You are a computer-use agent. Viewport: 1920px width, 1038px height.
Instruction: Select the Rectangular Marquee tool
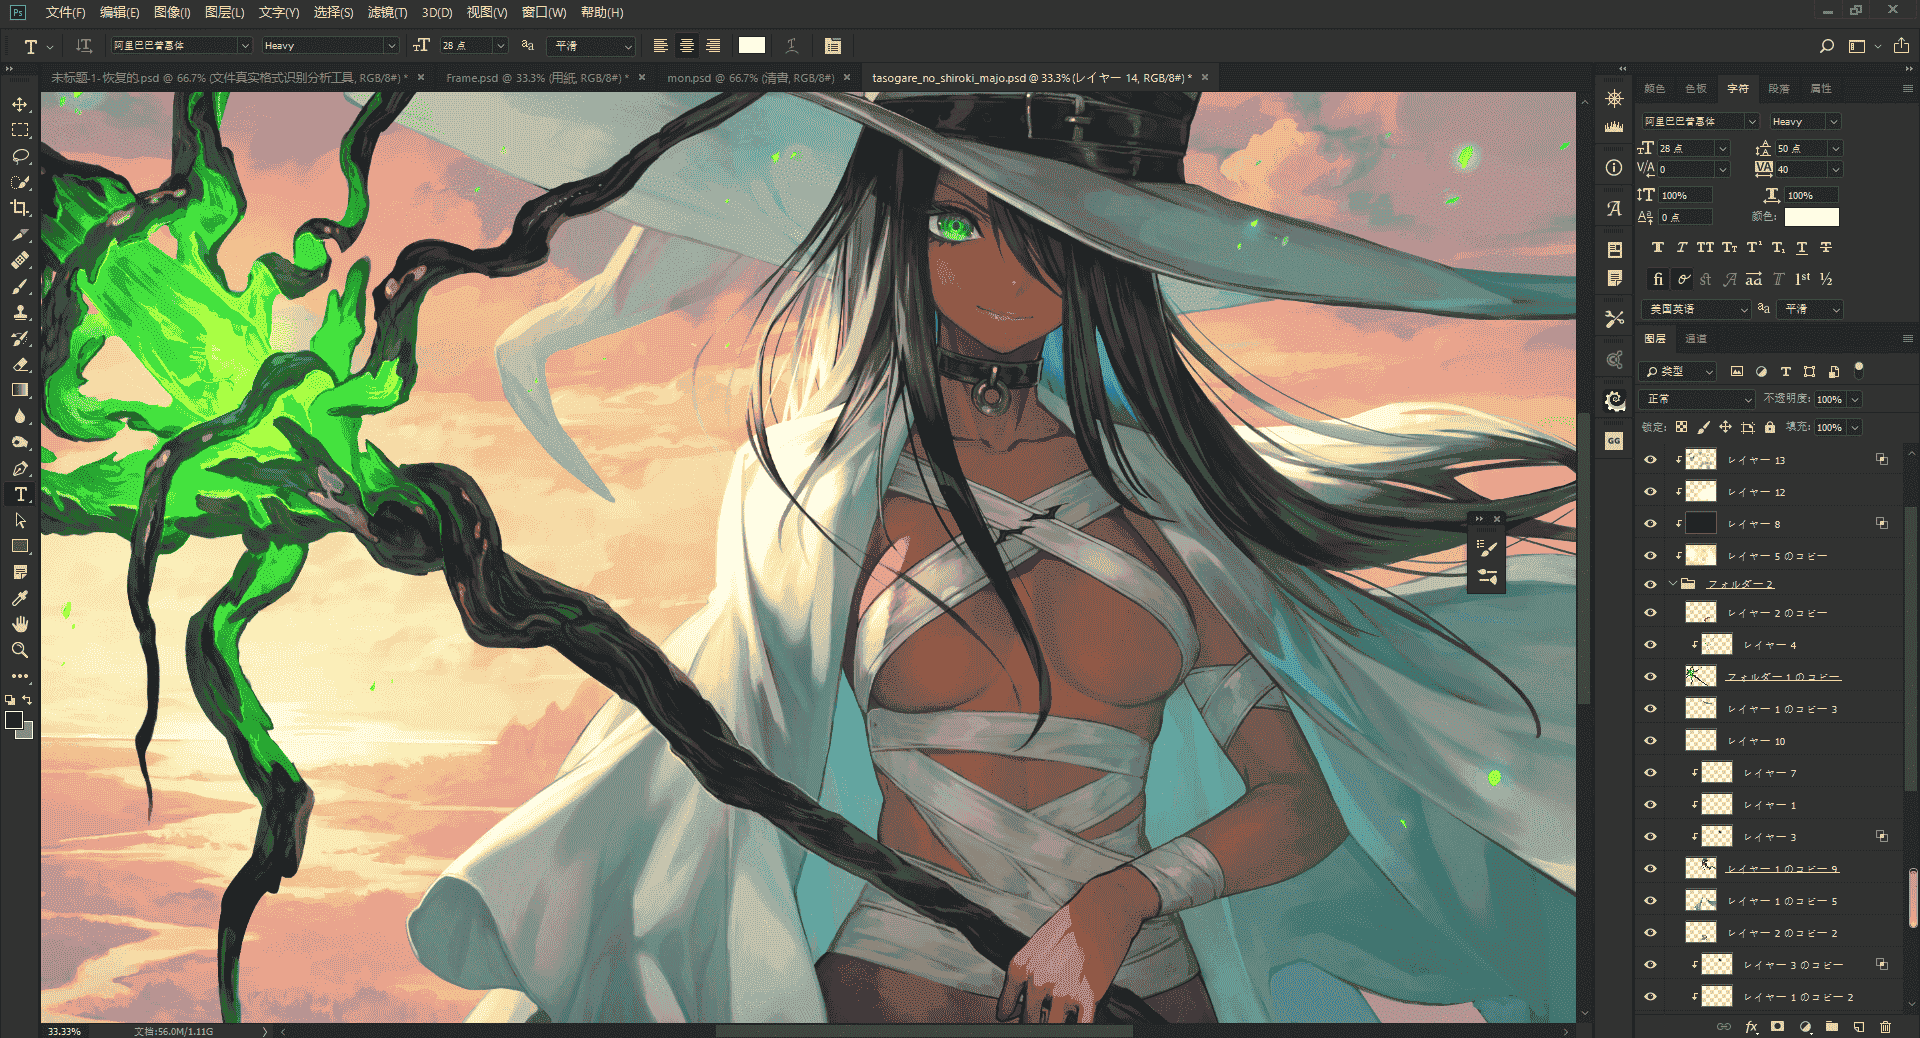[x=20, y=130]
